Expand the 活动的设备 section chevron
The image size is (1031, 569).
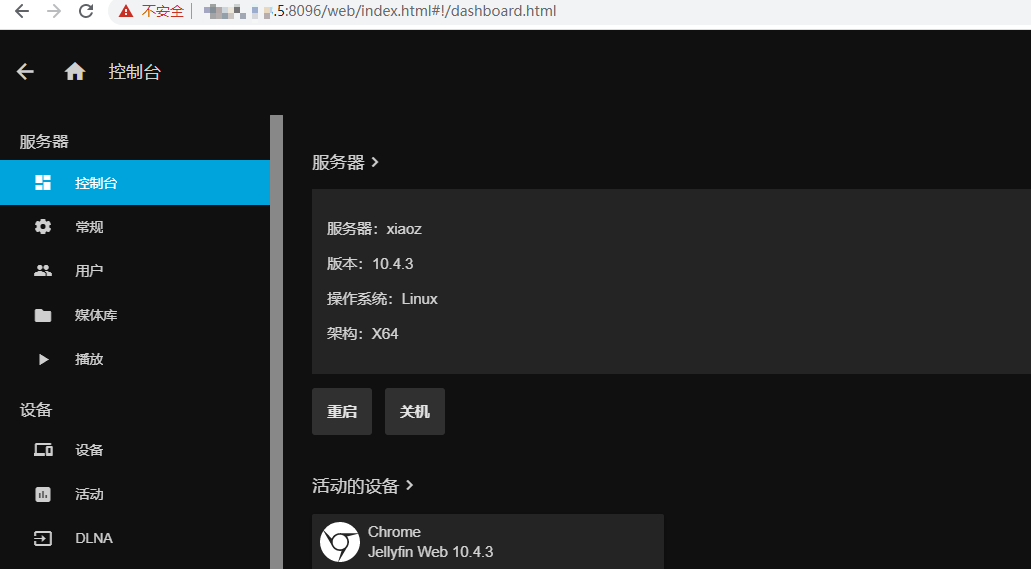coord(410,486)
